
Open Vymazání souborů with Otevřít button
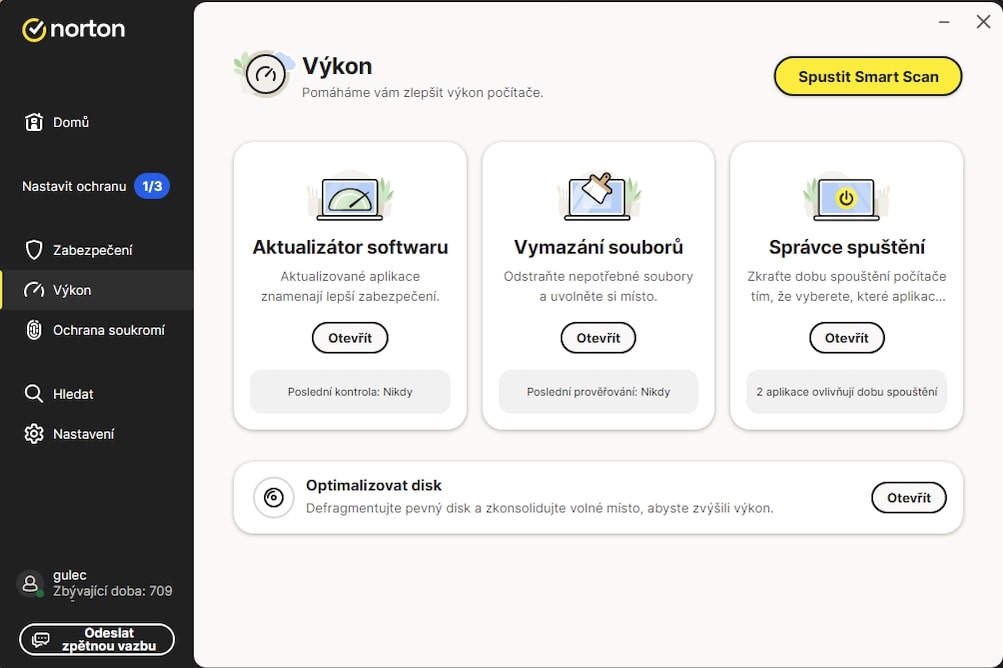598,338
